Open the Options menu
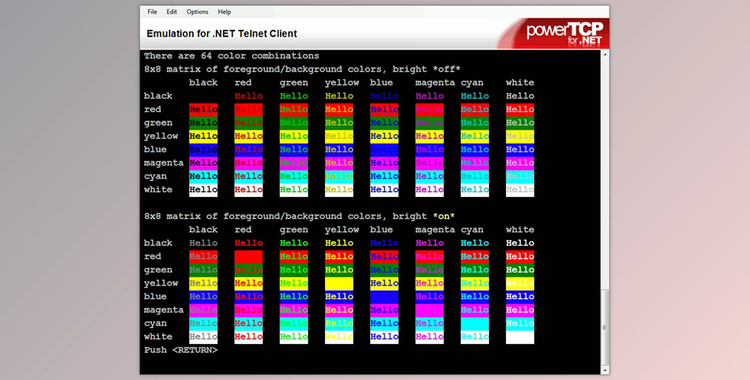This screenshot has width=750, height=380. pyautogui.click(x=198, y=12)
